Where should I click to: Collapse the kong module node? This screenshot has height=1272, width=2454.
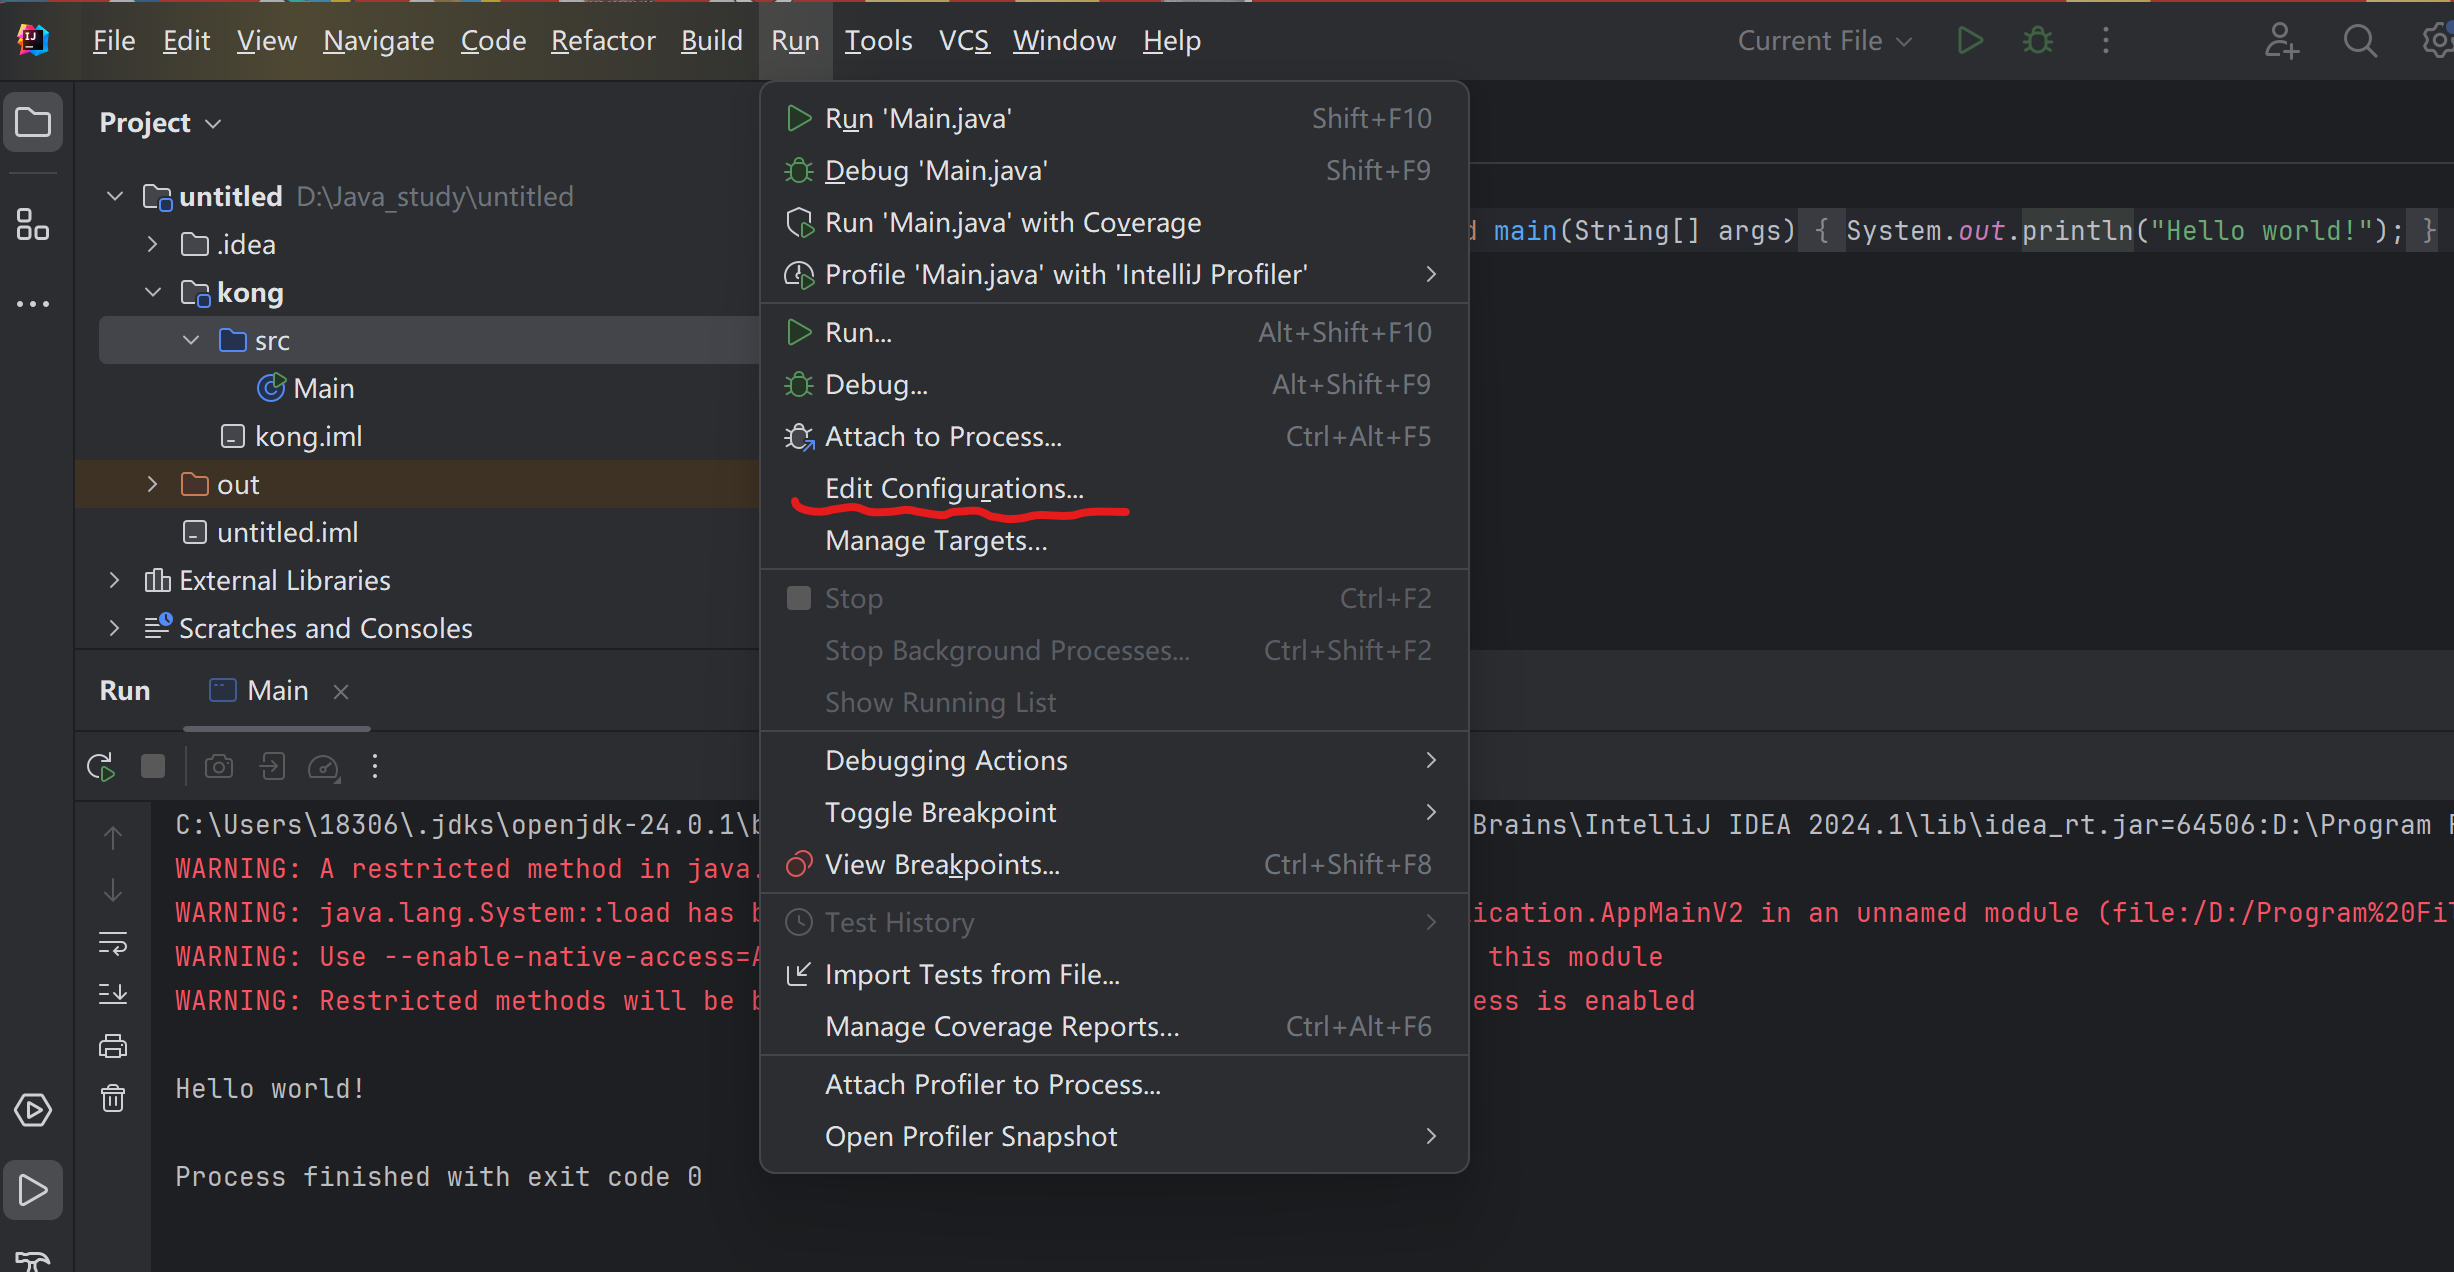[153, 293]
